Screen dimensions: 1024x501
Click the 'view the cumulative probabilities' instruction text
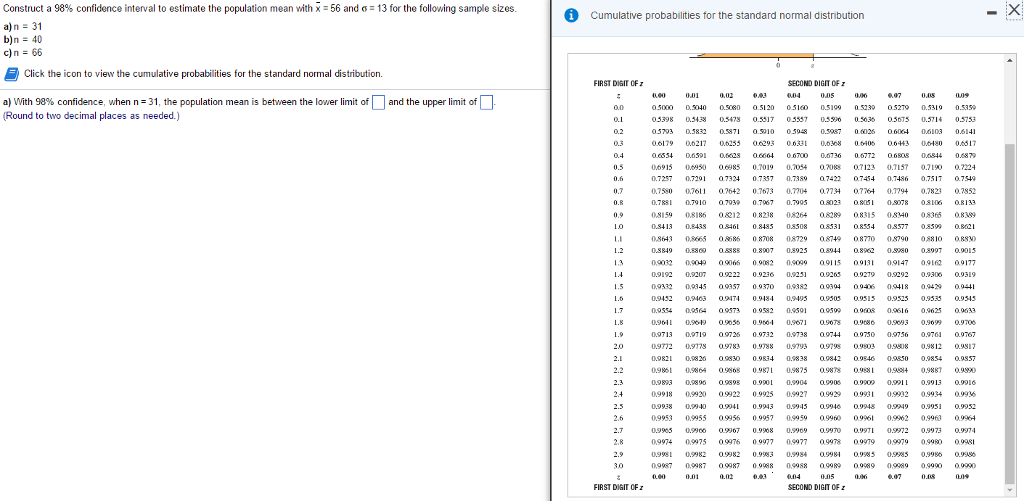click(203, 73)
